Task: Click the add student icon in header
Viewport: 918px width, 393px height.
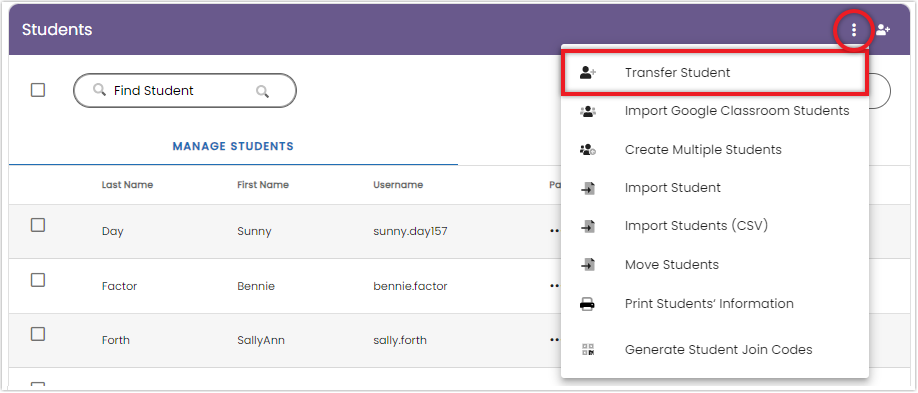Action: click(883, 29)
